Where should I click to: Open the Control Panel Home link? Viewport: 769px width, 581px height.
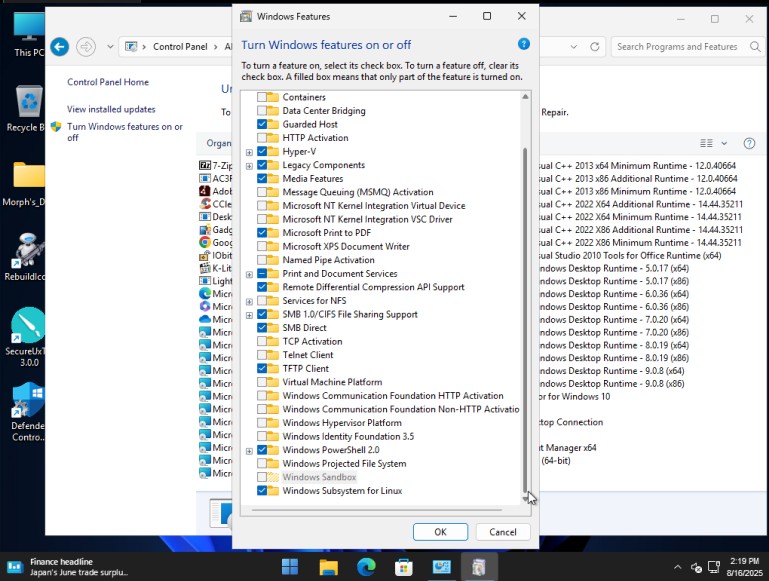(x=108, y=82)
